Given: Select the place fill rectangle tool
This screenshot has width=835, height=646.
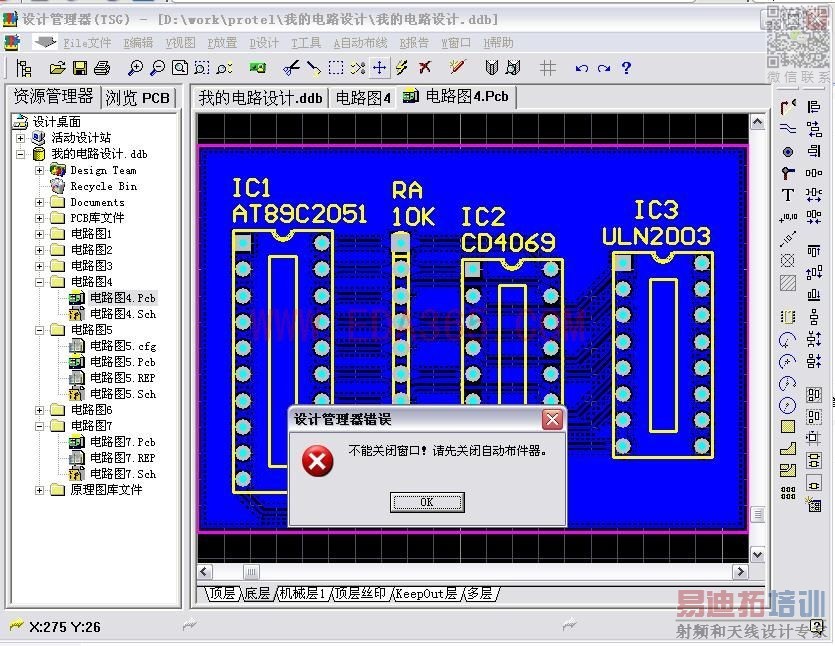Looking at the screenshot, I should pos(788,427).
